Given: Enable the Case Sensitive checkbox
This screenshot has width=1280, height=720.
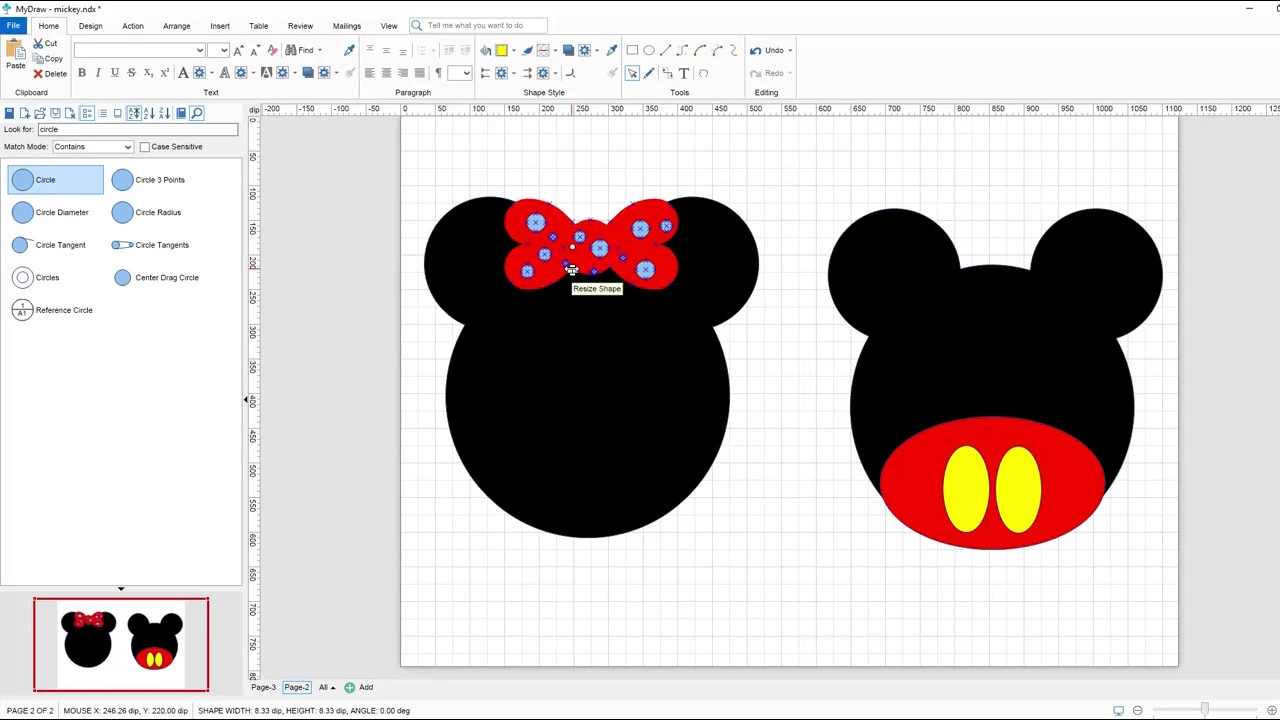Looking at the screenshot, I should pyautogui.click(x=144, y=147).
